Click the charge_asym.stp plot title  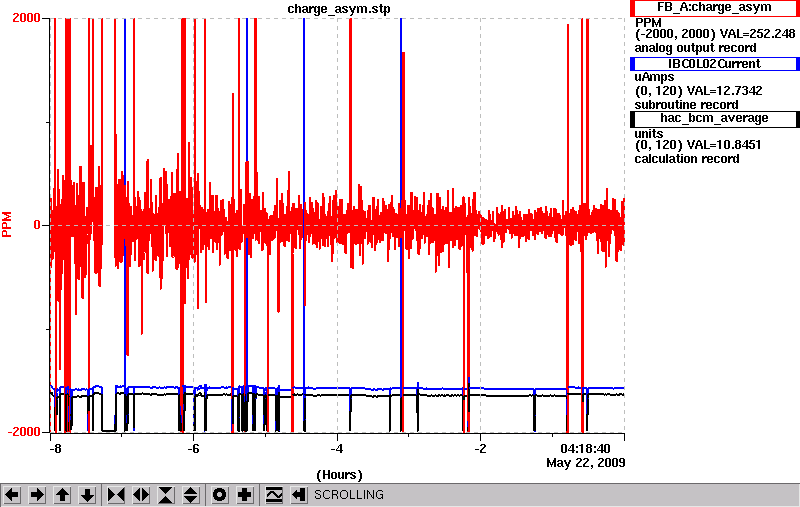[x=339, y=9]
